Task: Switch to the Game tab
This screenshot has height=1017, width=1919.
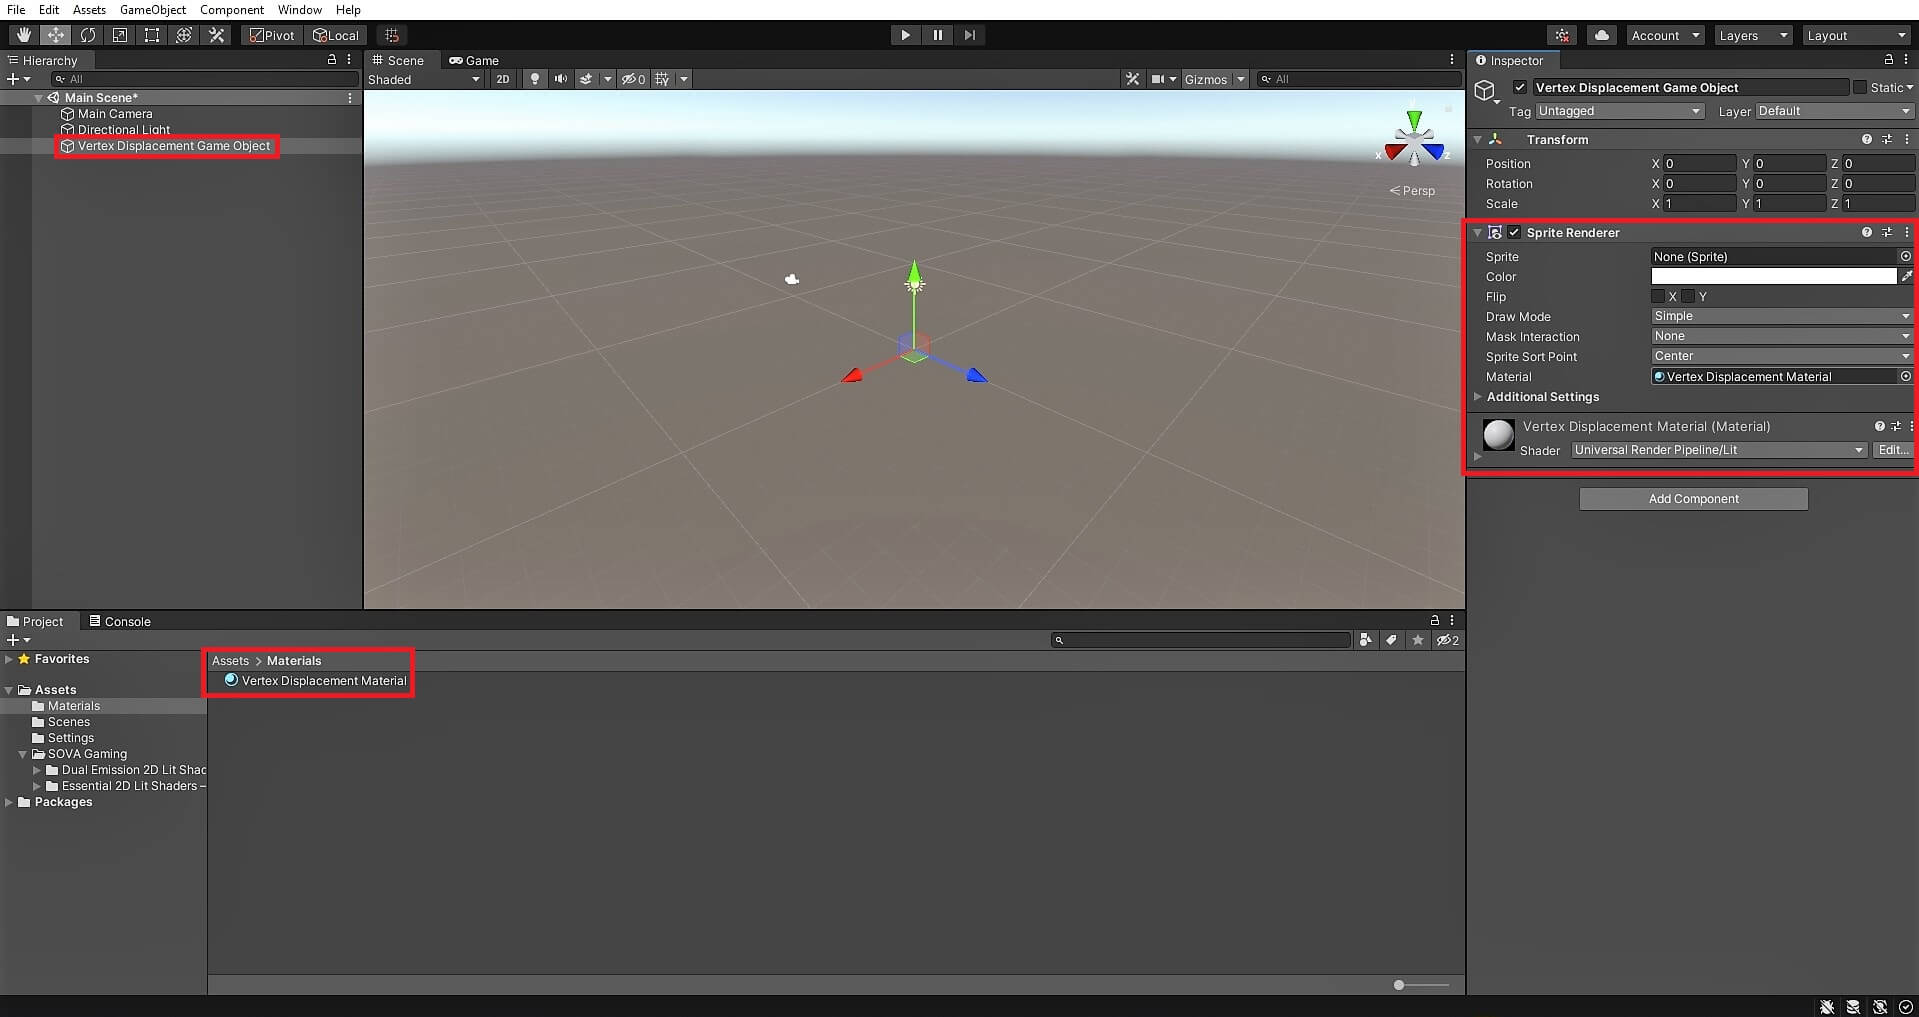Action: (474, 60)
